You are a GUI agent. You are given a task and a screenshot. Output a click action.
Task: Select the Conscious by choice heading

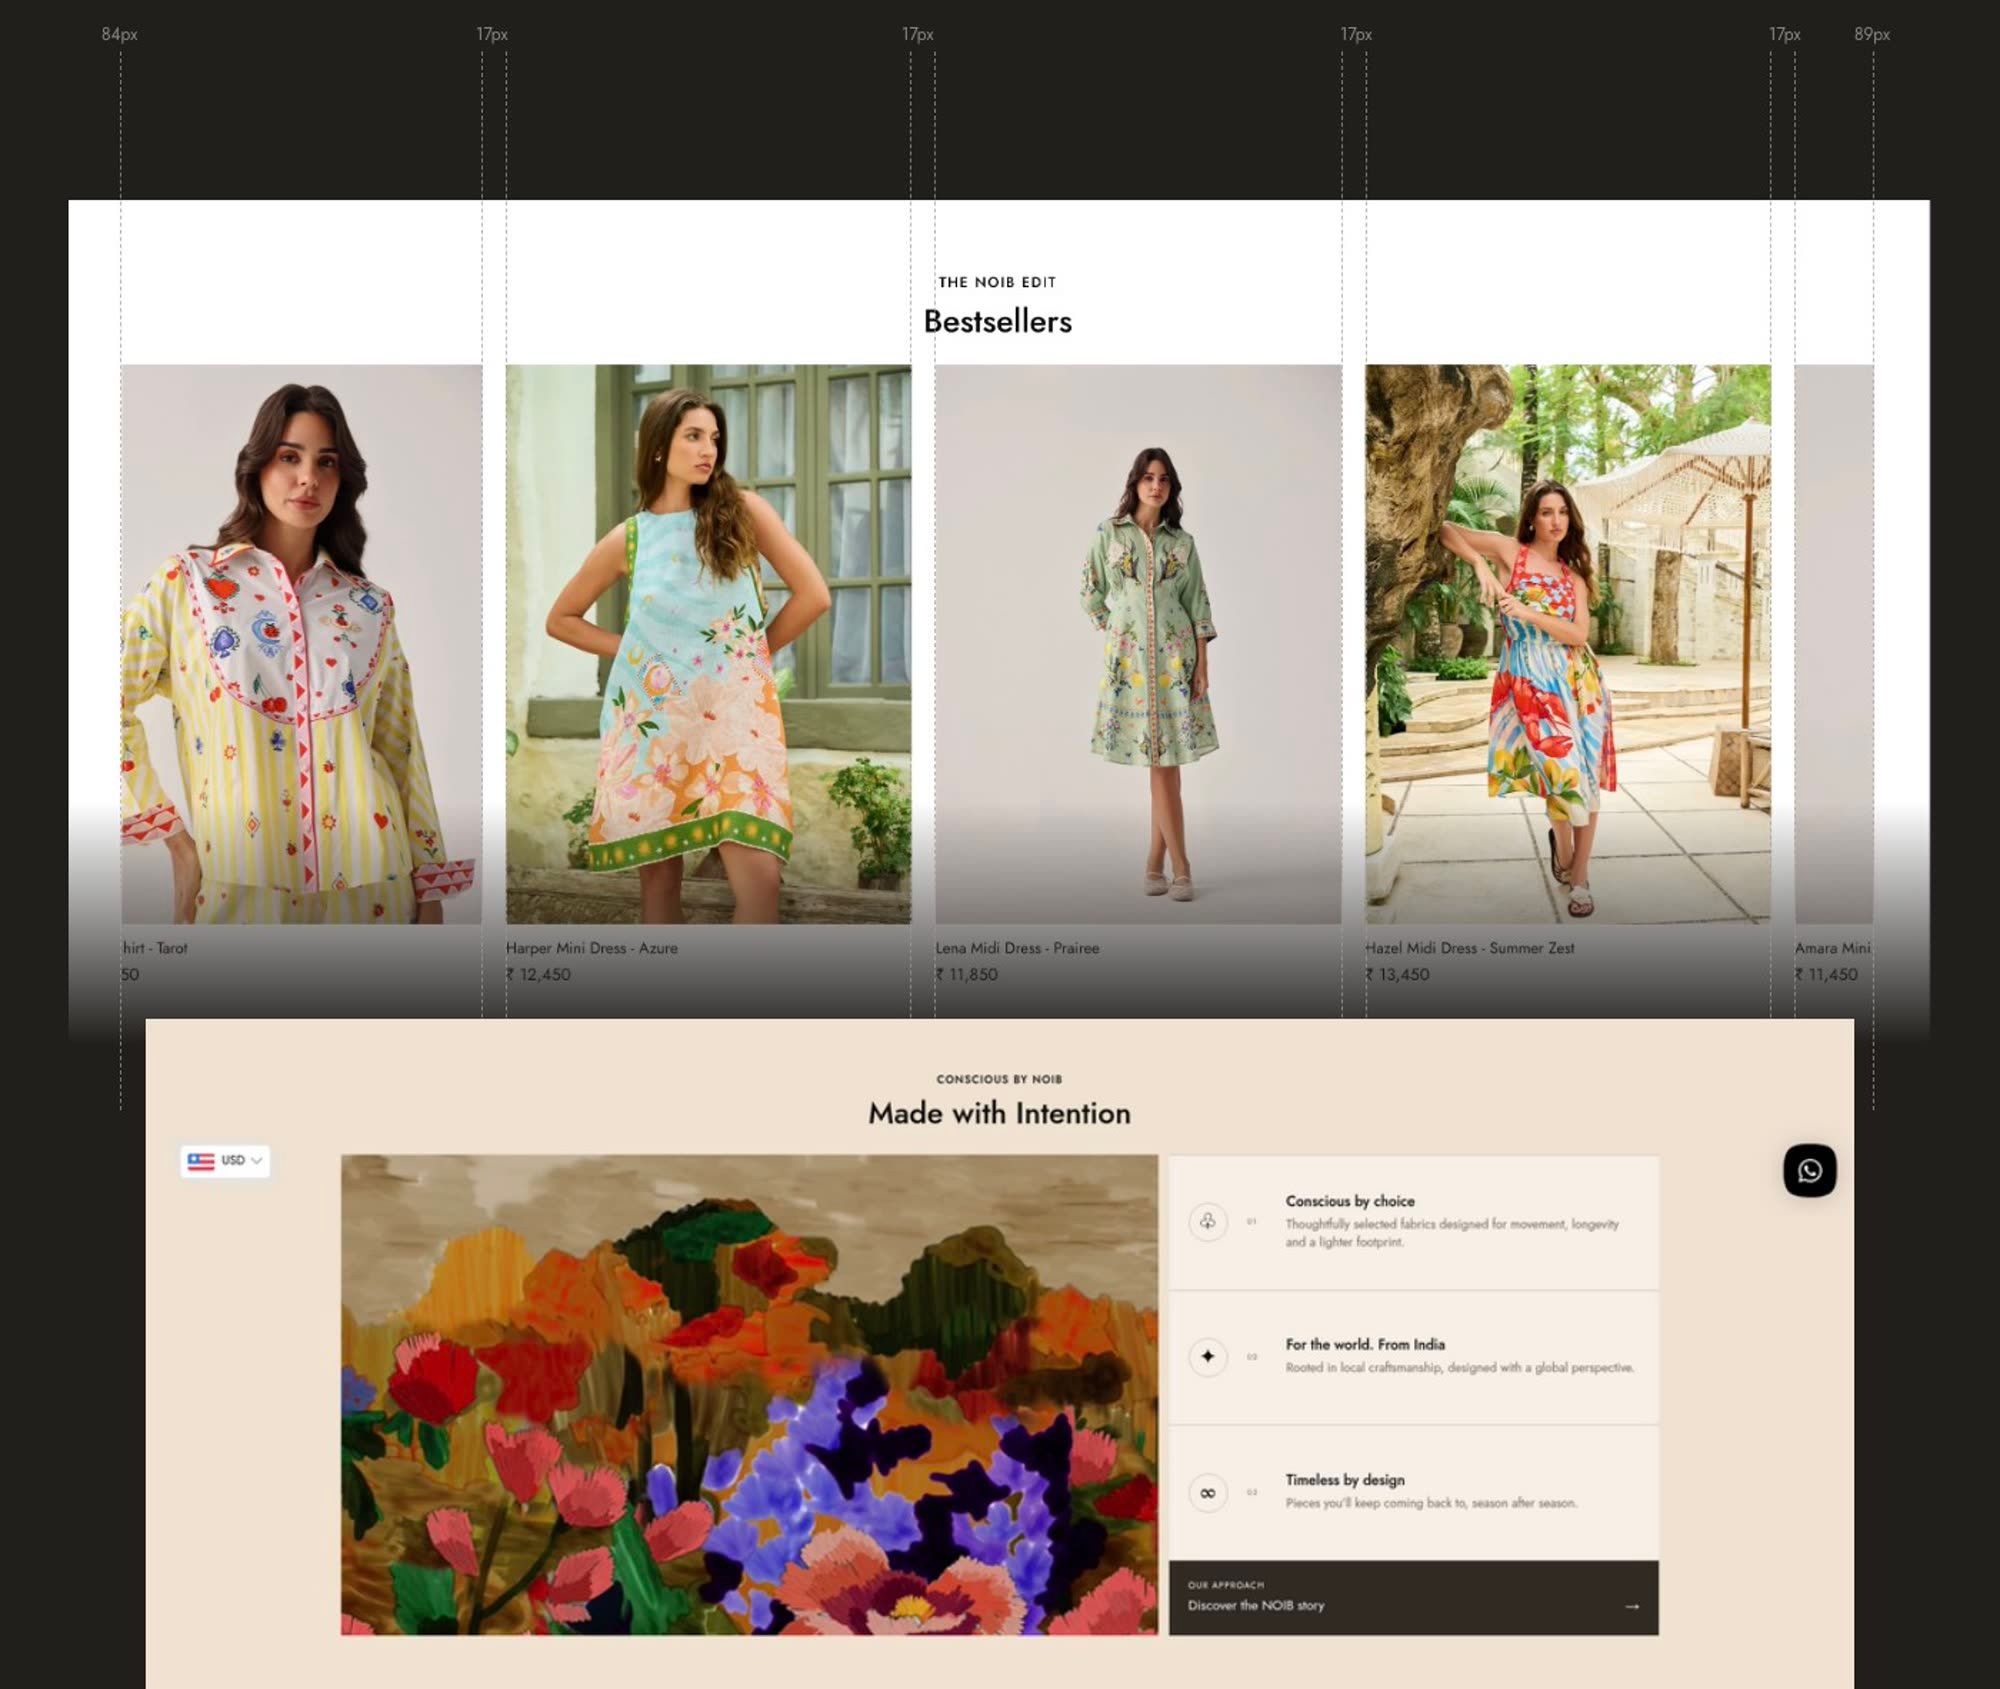(x=1350, y=1201)
